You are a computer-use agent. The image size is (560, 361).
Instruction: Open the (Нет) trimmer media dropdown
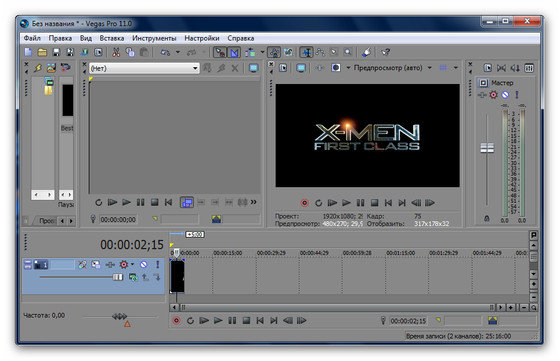(144, 68)
